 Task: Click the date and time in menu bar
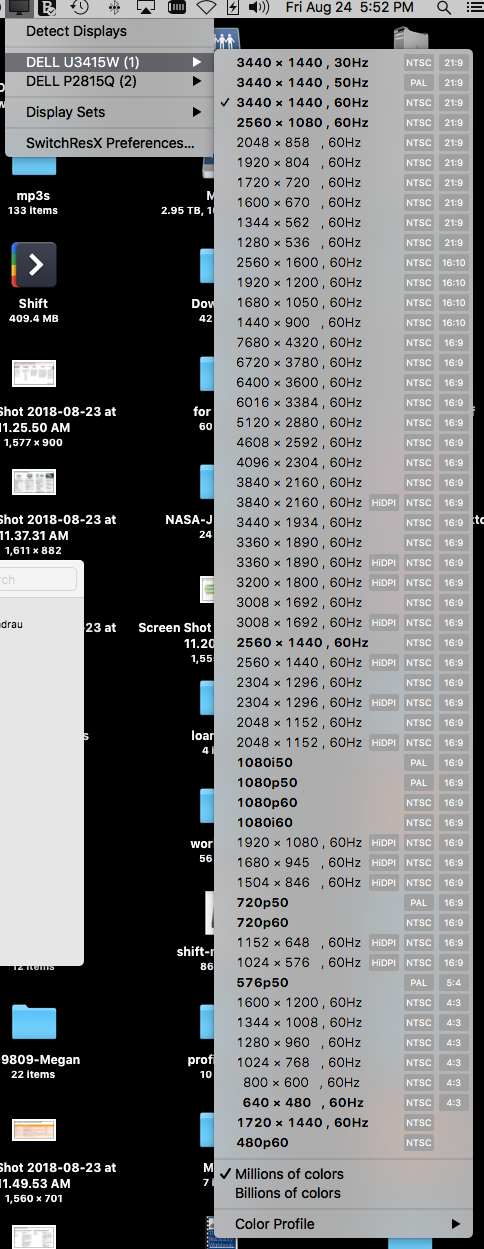(x=349, y=8)
